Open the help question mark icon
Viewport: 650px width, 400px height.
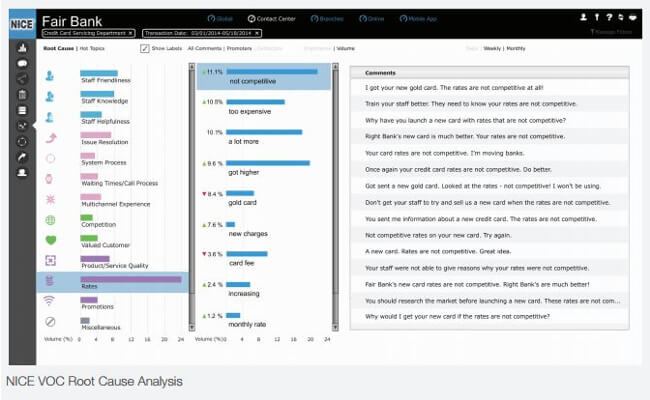609,17
